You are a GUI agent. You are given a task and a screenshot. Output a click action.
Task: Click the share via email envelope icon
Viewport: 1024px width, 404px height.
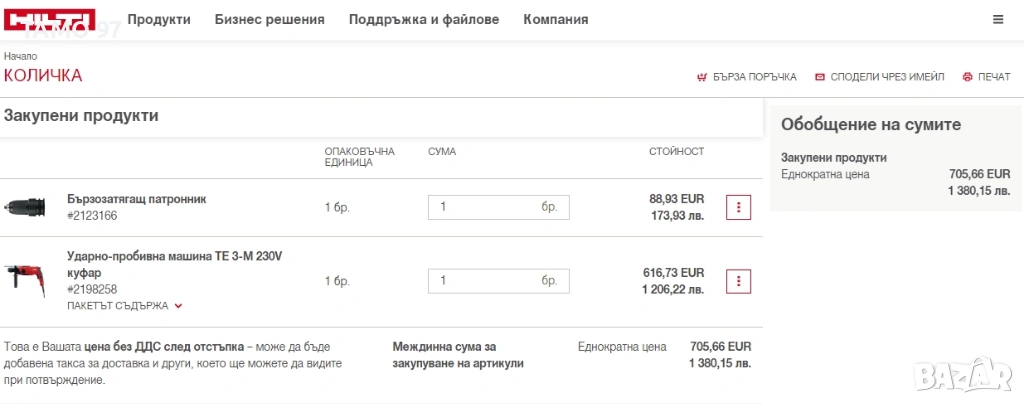click(x=820, y=77)
